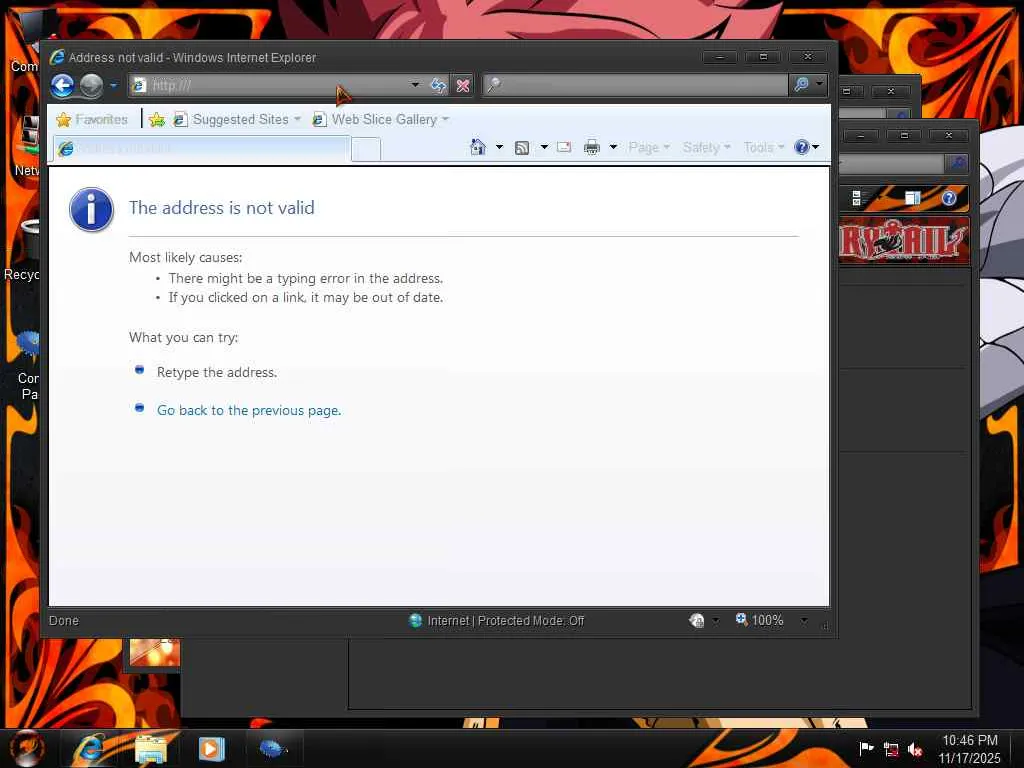Click the Refresh page icon
This screenshot has width=1024, height=768.
point(438,86)
